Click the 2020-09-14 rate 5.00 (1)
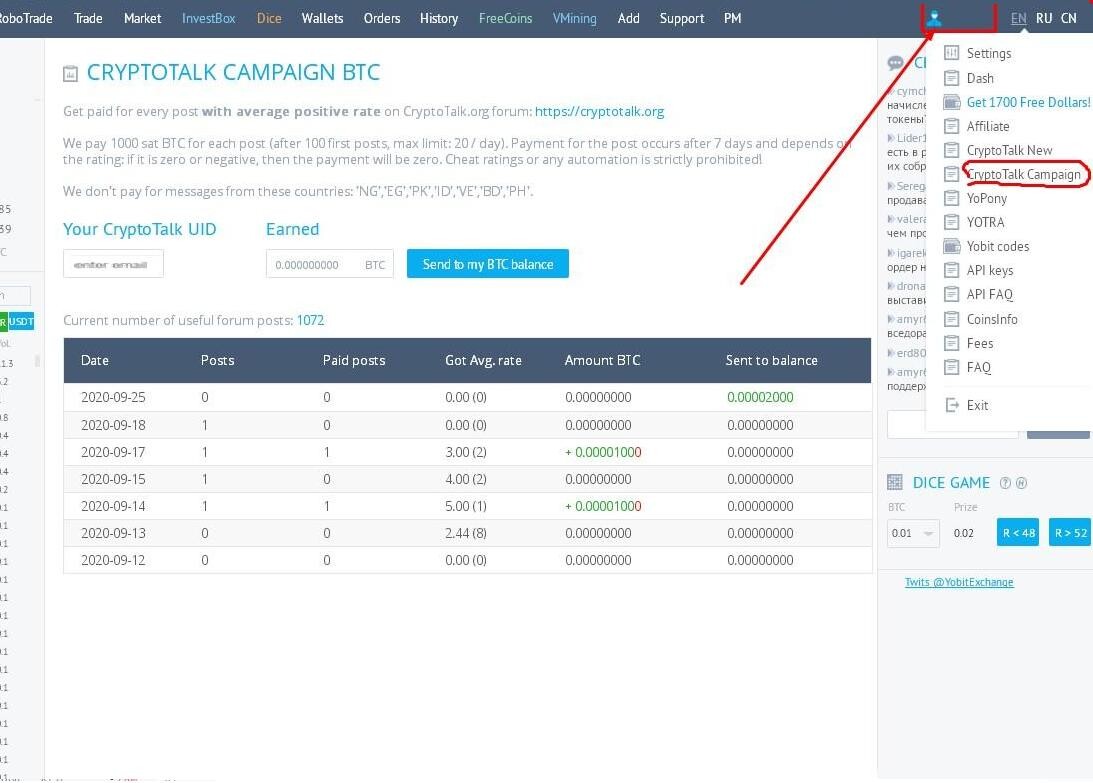 (x=466, y=506)
